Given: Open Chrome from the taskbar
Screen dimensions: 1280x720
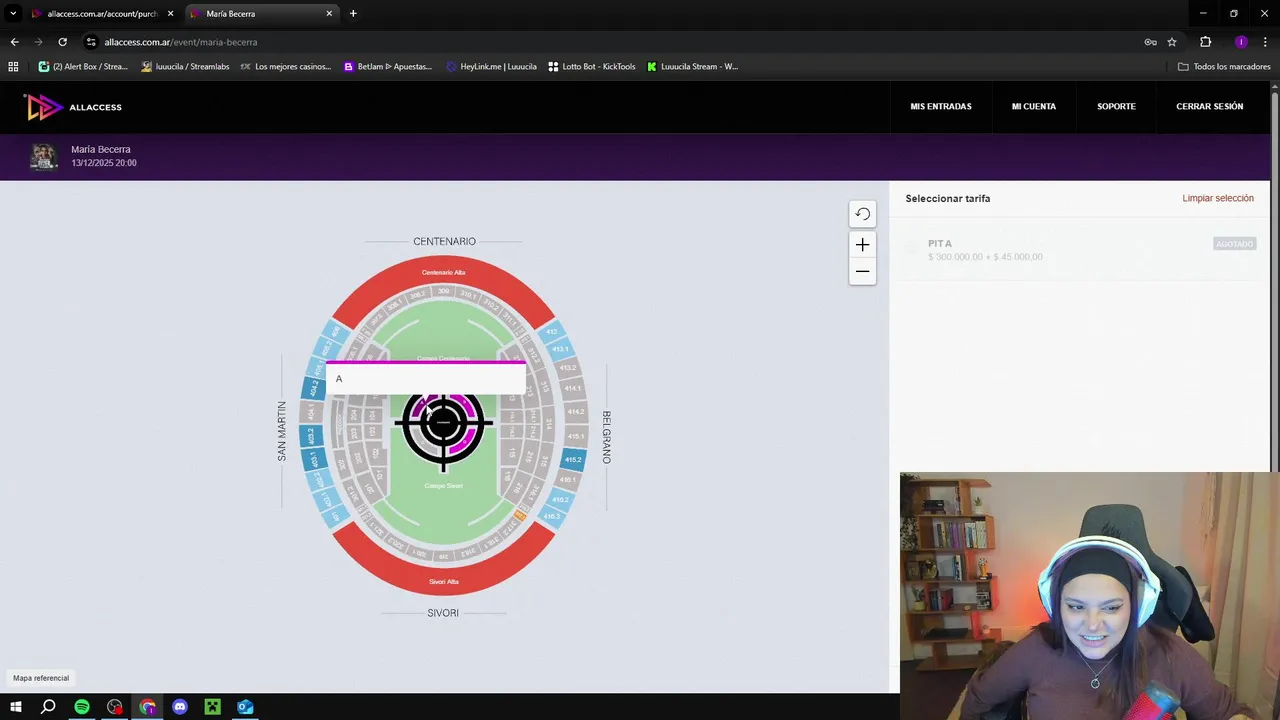Looking at the screenshot, I should point(147,707).
